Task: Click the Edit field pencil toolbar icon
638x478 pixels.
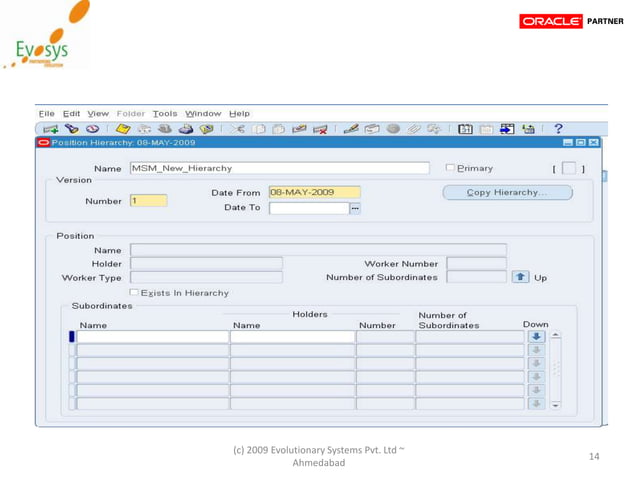Action: point(352,128)
